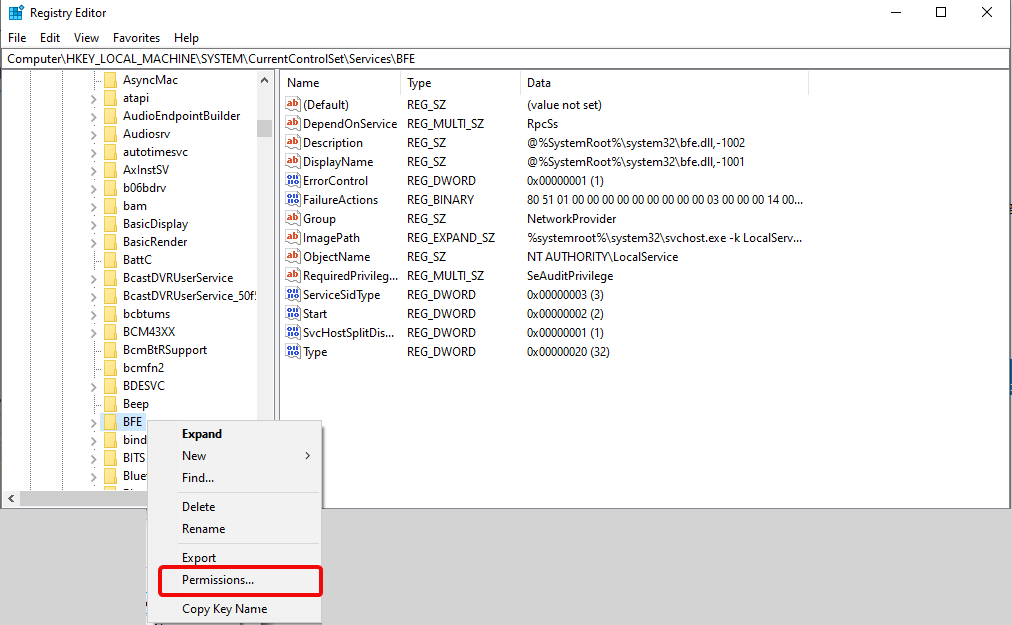Open the Favorites menu
Image resolution: width=1012 pixels, height=625 pixels.
[x=136, y=37]
